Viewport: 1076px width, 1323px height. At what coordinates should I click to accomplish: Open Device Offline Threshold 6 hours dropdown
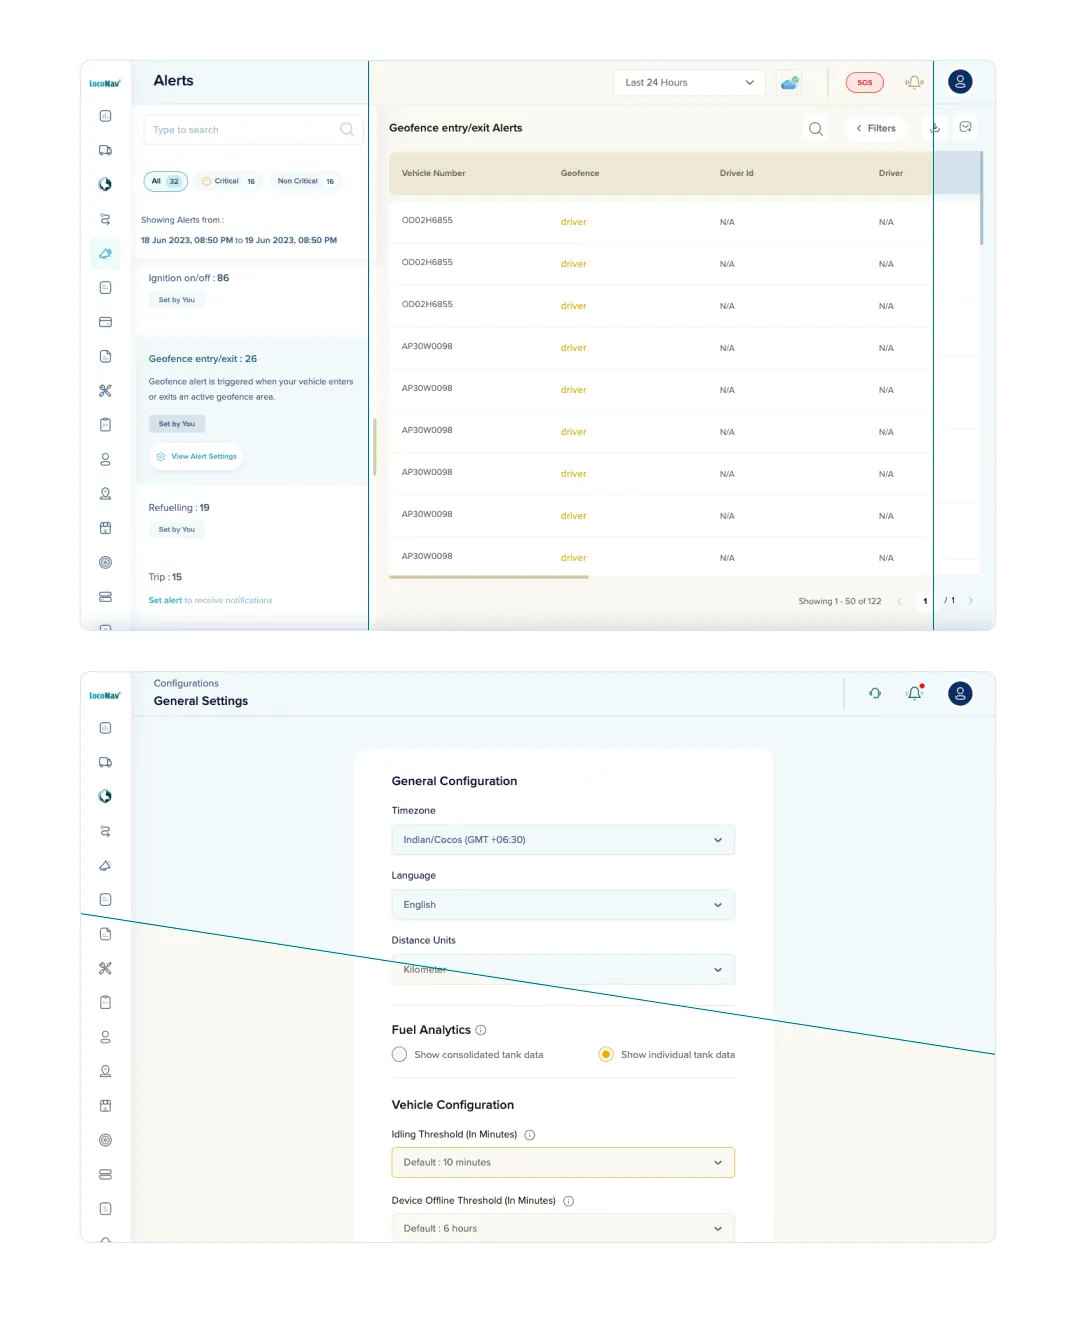click(x=563, y=1228)
